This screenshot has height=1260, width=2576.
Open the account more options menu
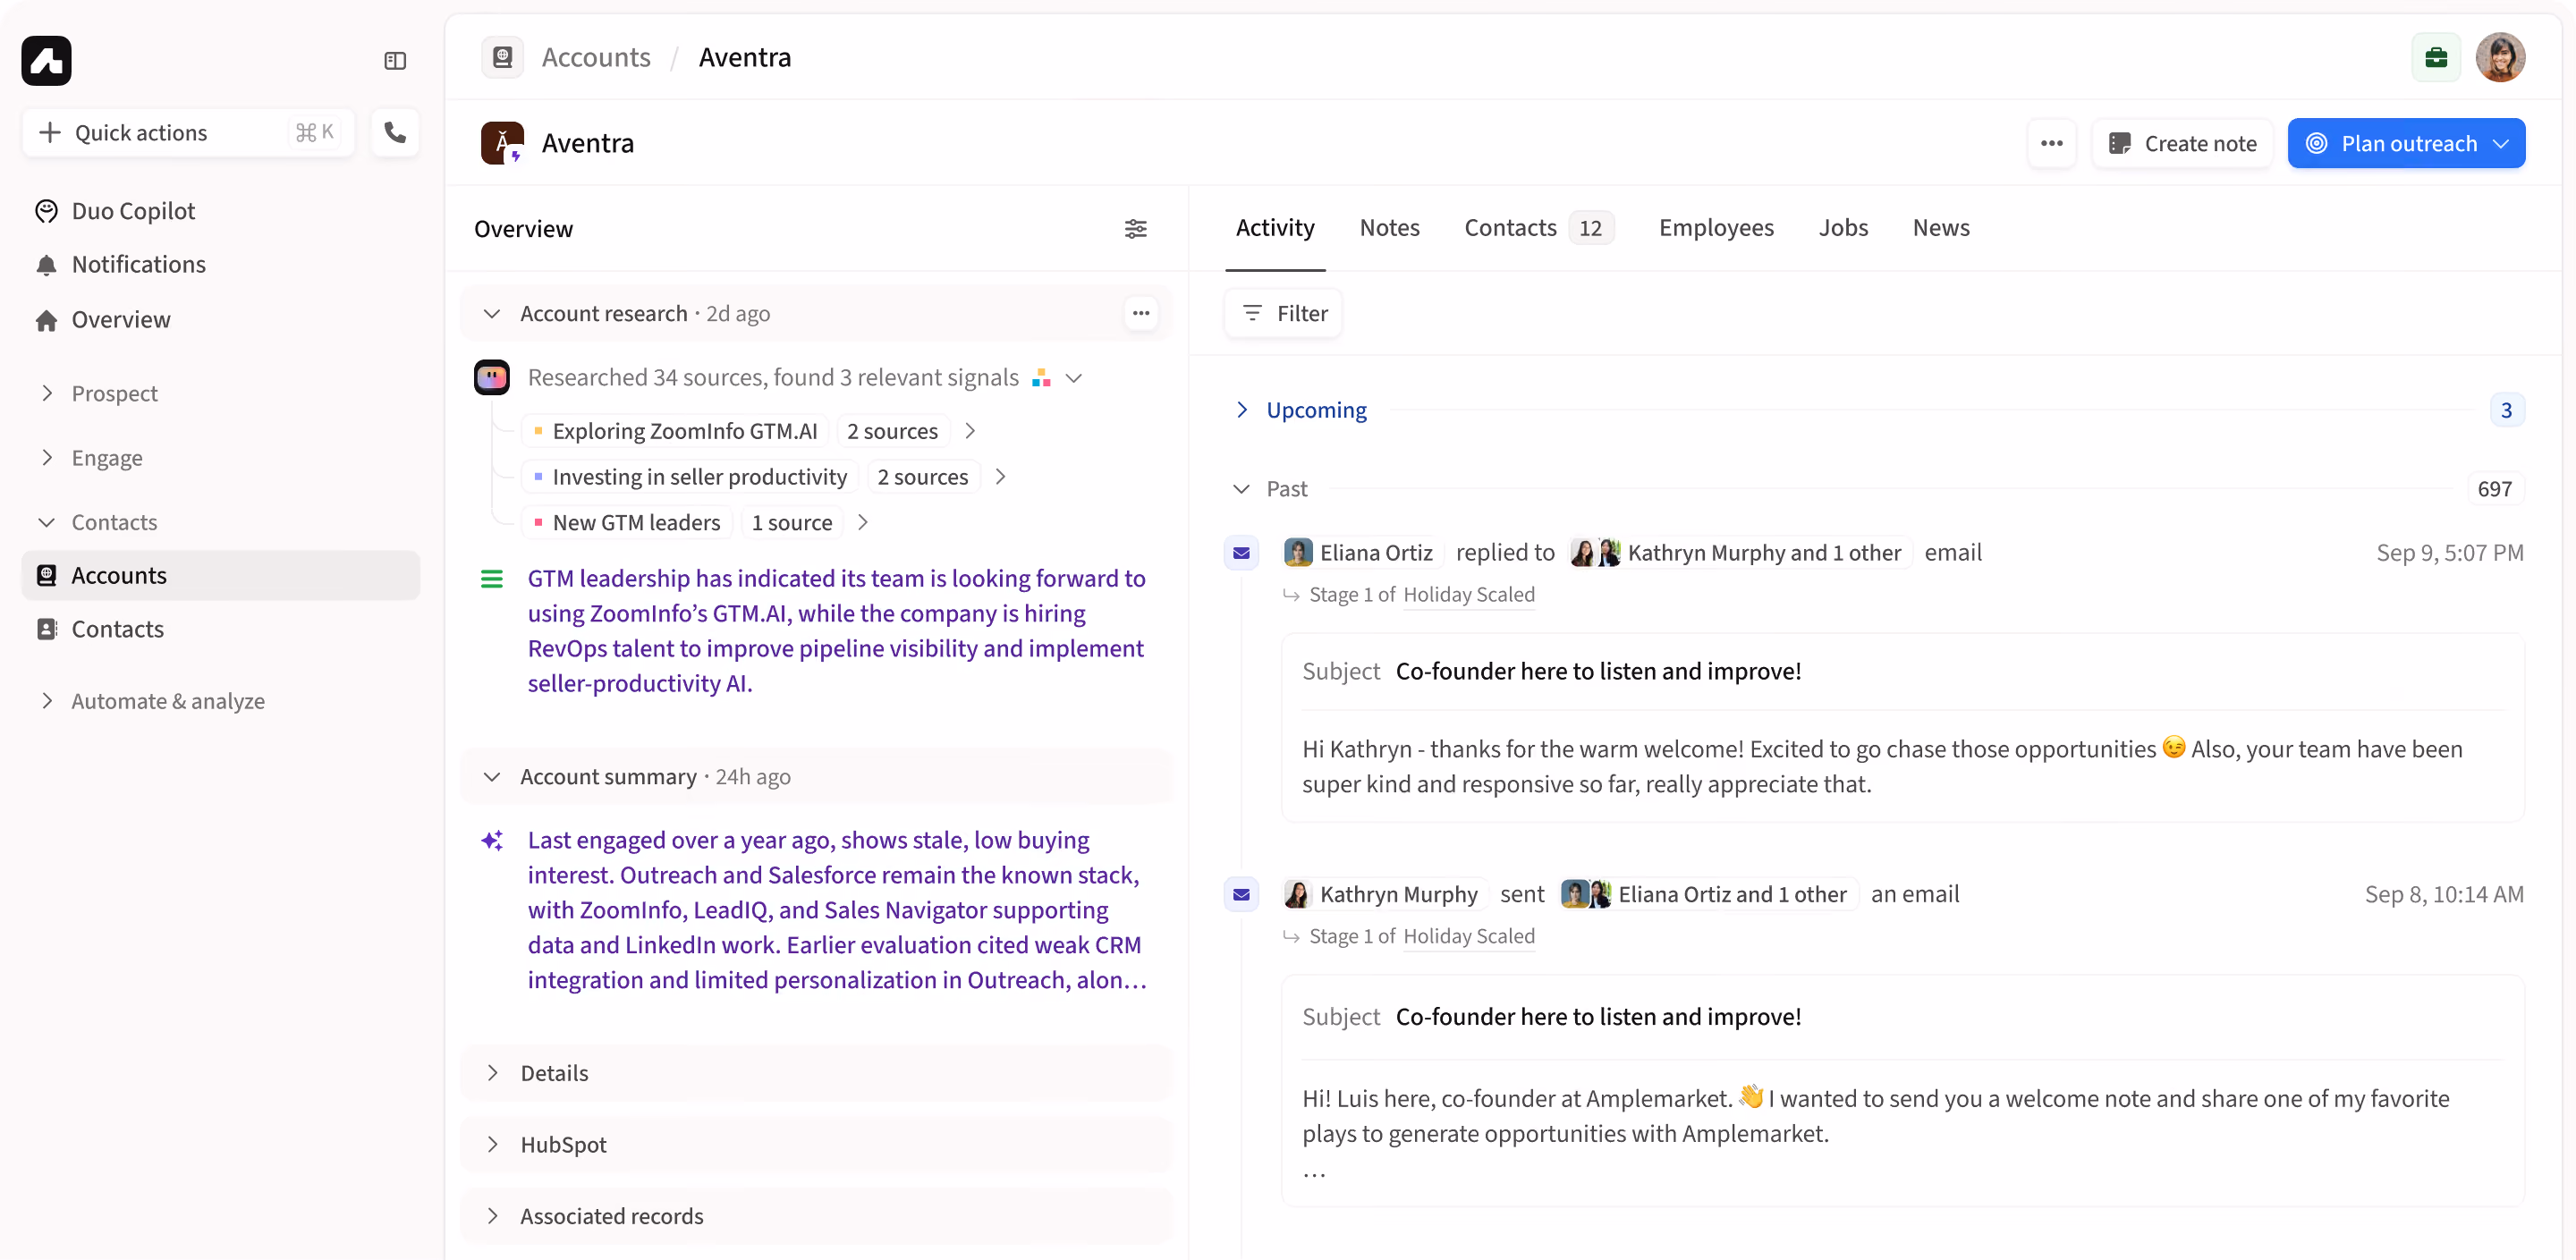click(2052, 143)
